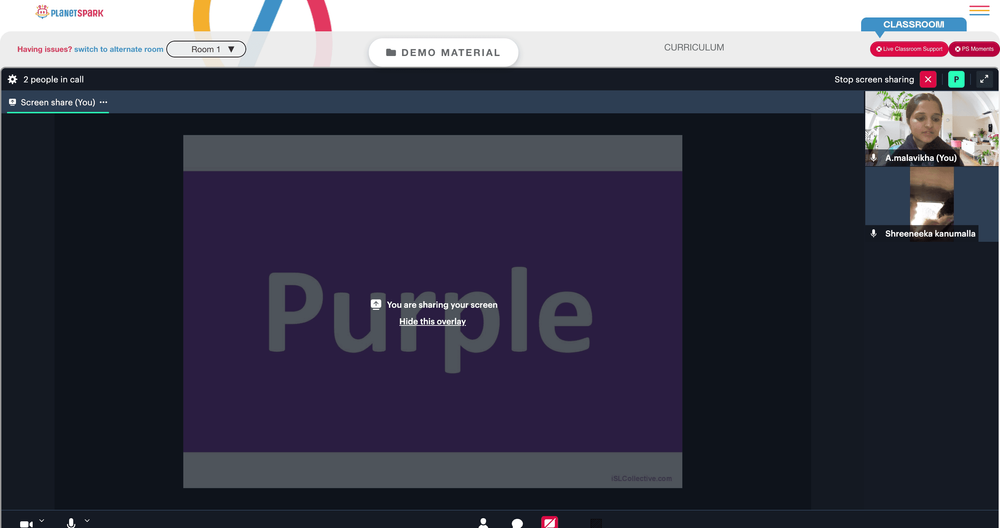Select A.malavikha (You) video thumbnail

pos(931,128)
